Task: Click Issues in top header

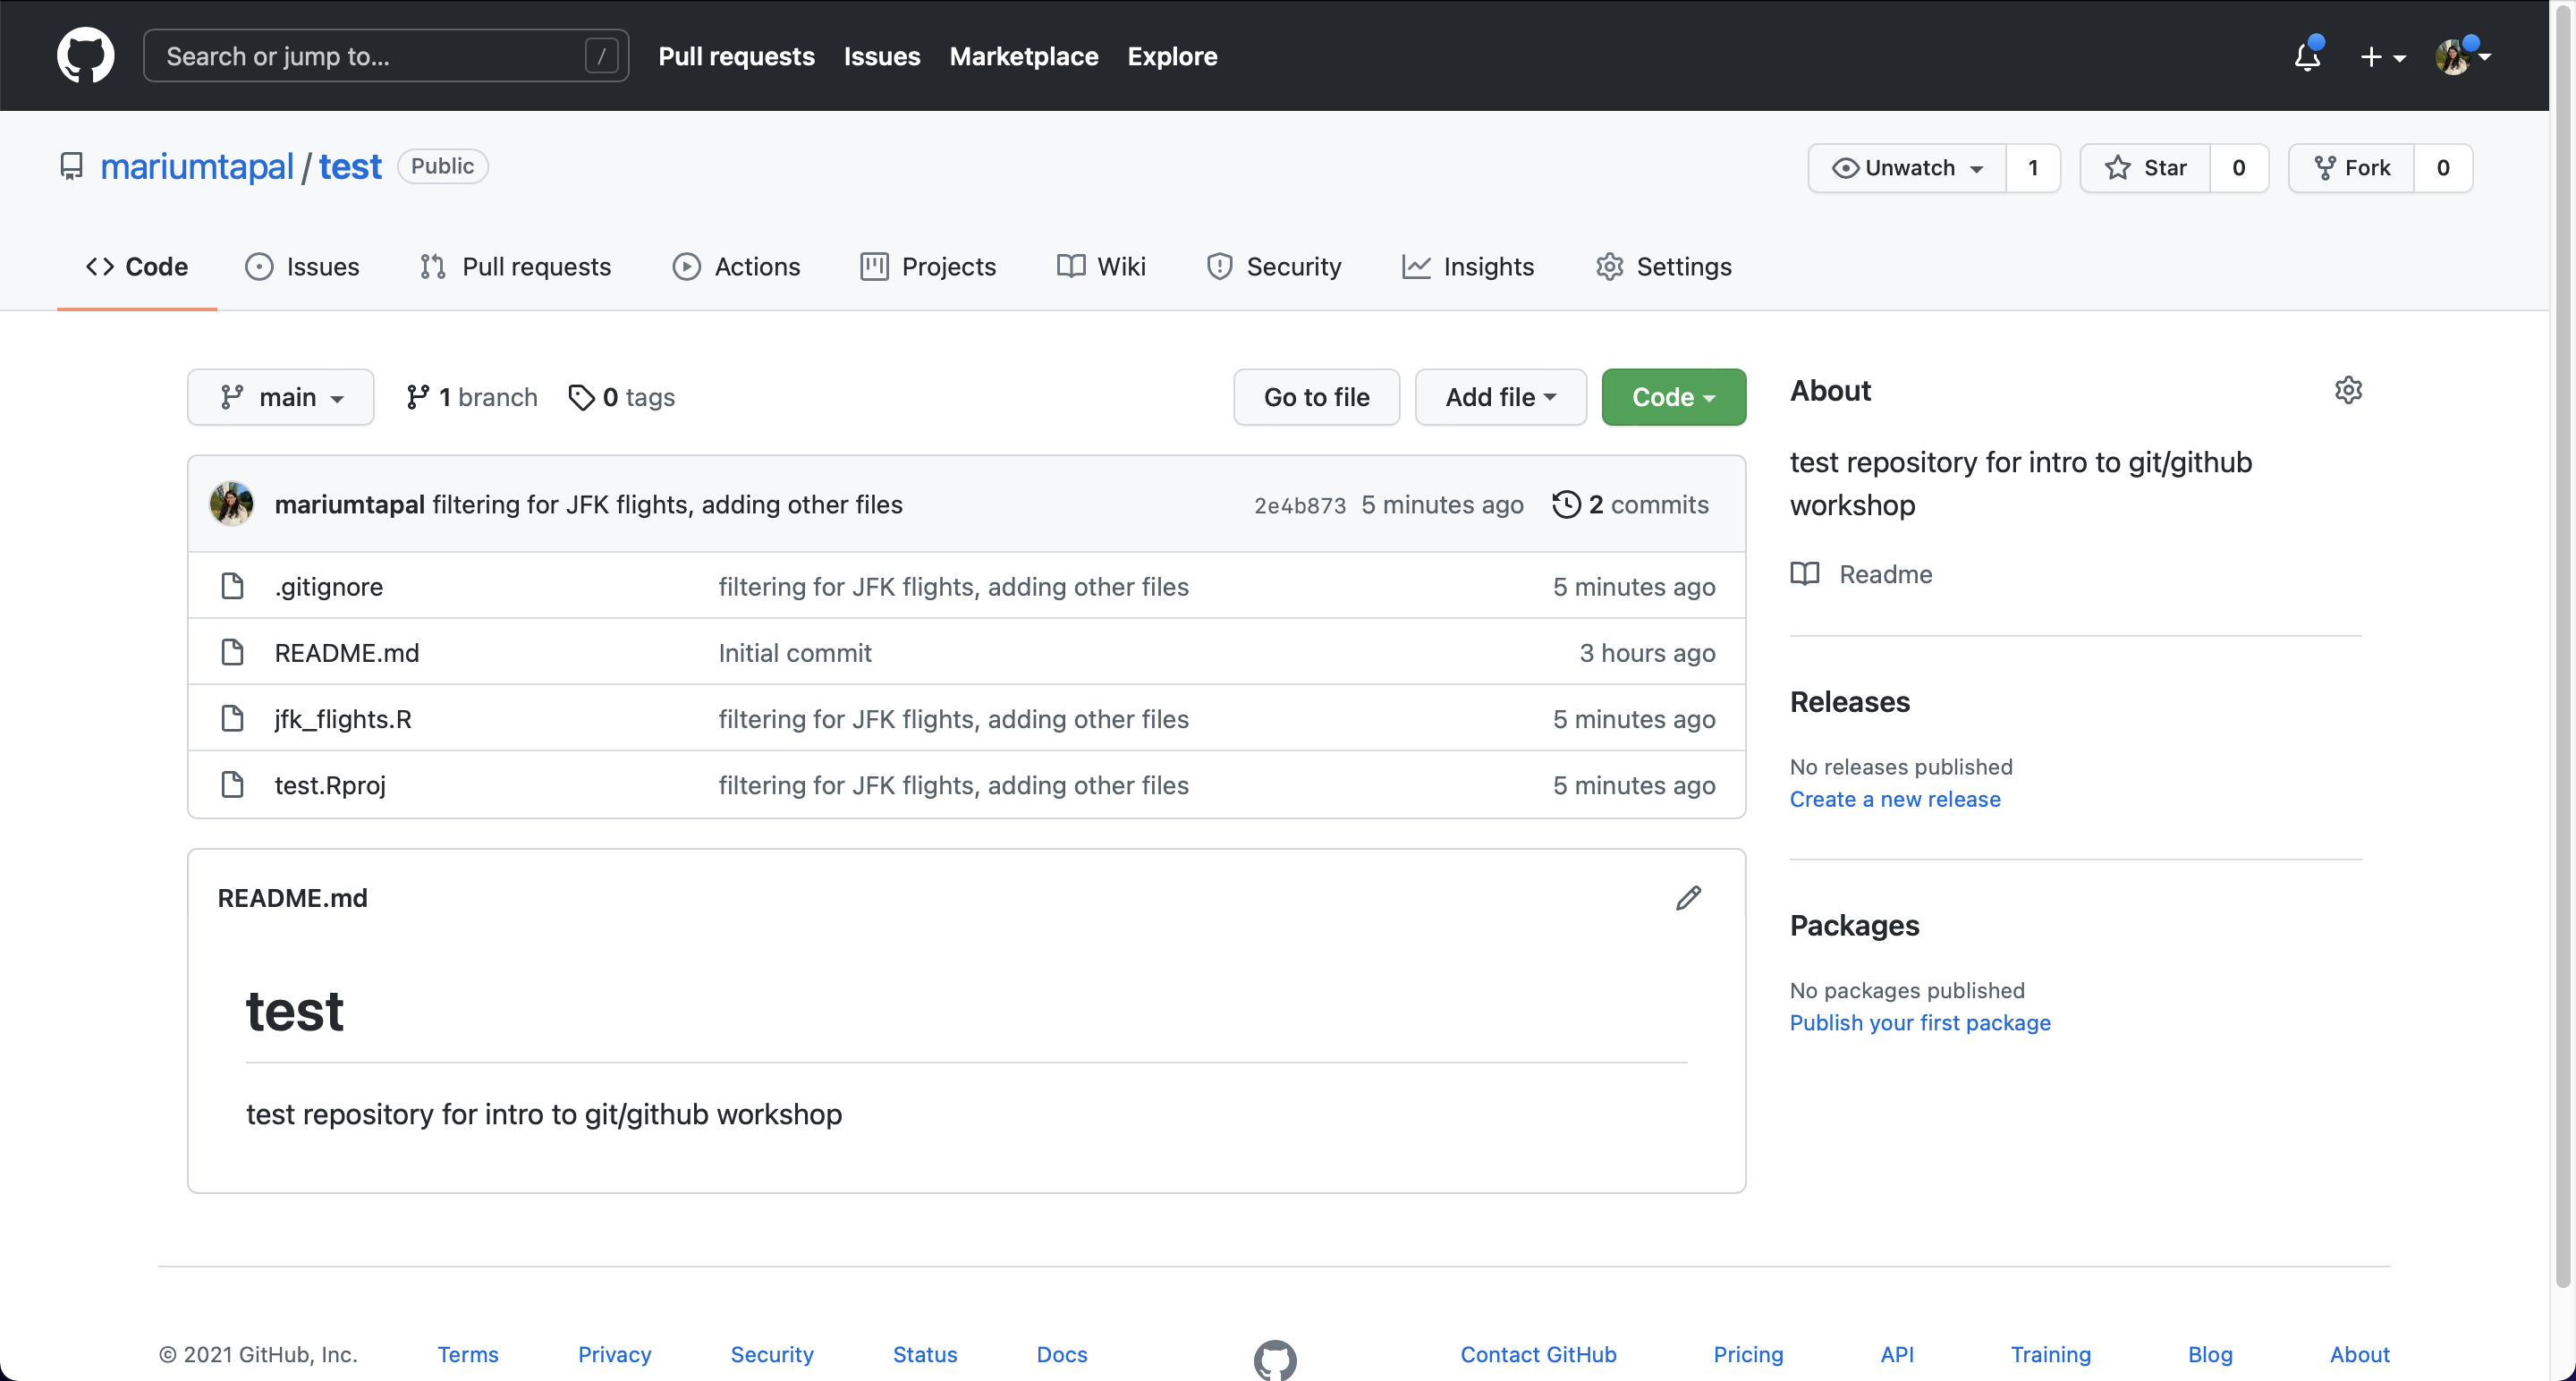Action: tap(881, 56)
